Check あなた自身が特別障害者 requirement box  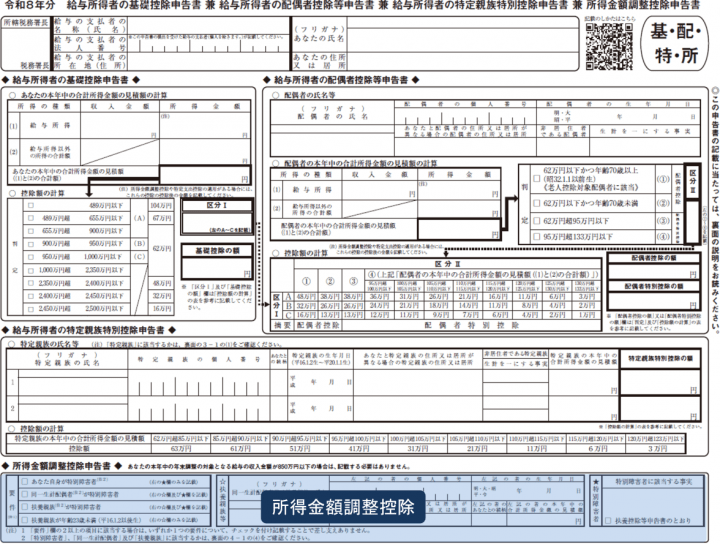[25, 482]
